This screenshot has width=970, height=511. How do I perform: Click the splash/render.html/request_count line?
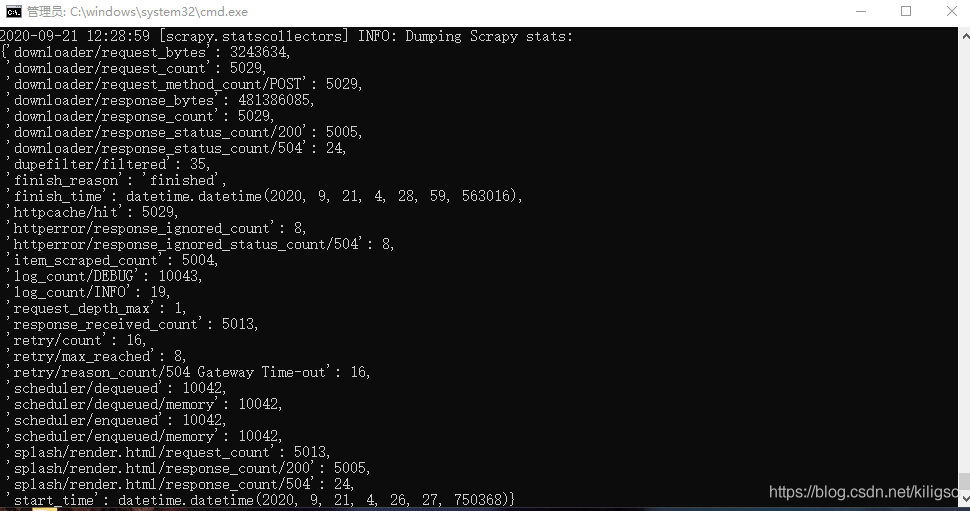coord(168,452)
